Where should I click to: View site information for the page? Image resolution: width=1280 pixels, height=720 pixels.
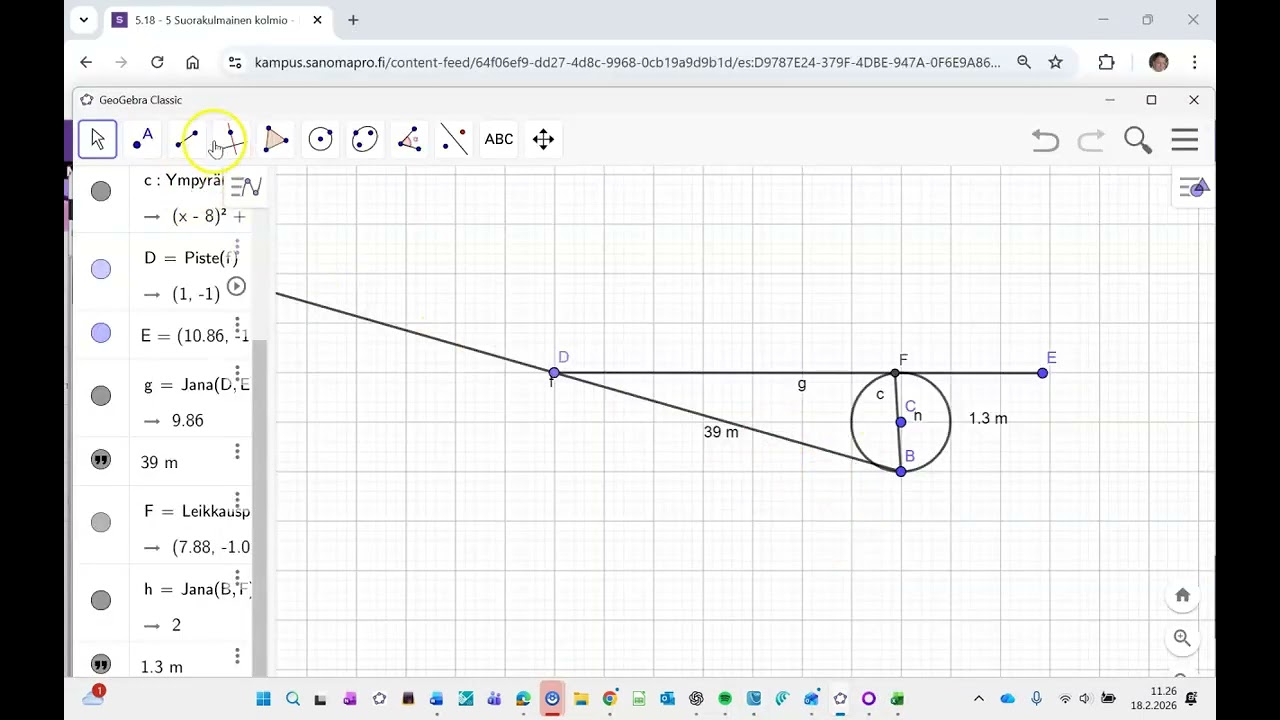tap(234, 62)
